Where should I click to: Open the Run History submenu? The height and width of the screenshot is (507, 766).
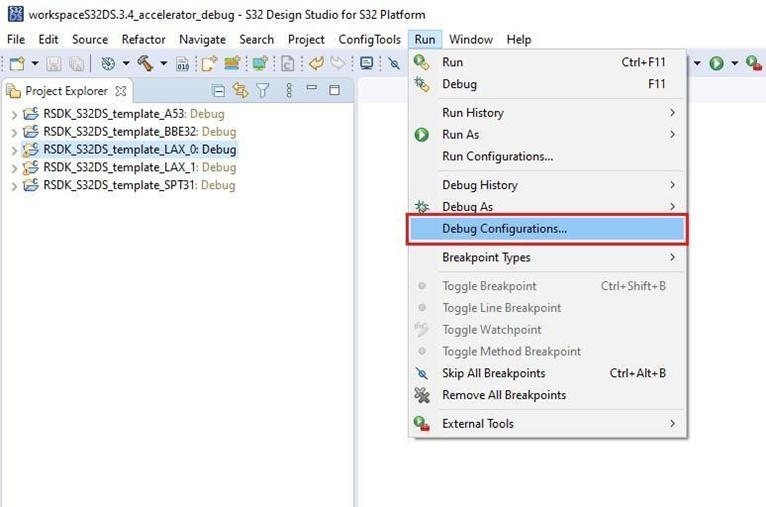547,113
